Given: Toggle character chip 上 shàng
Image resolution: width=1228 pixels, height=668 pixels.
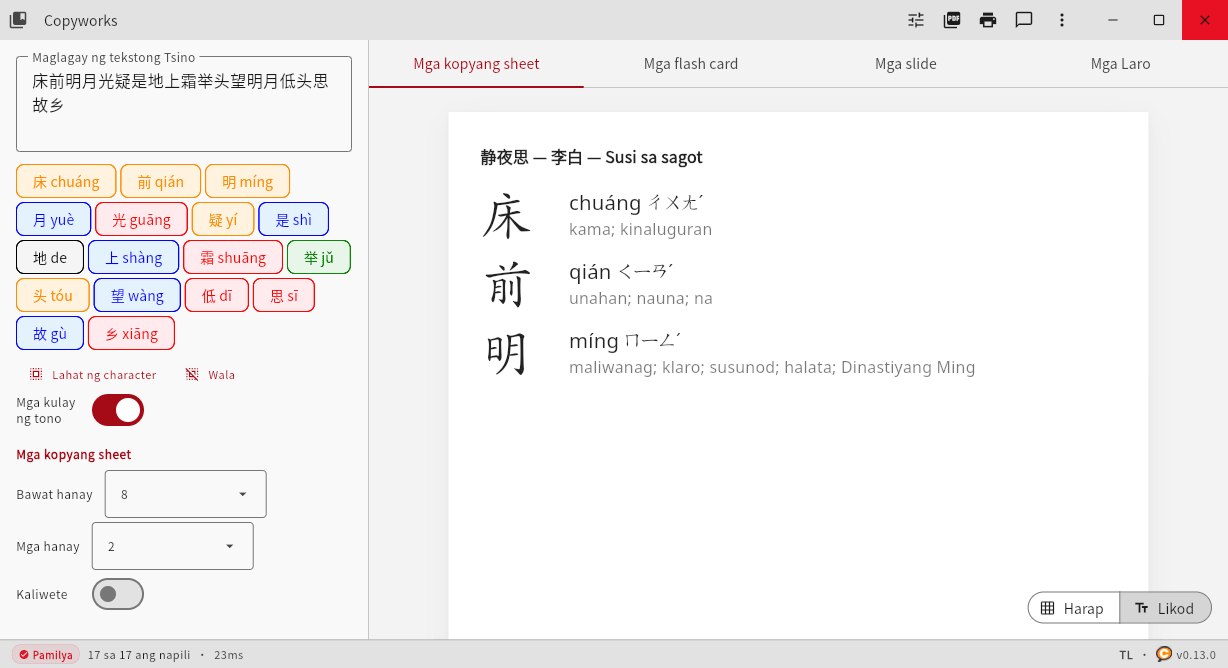Looking at the screenshot, I should [x=134, y=257].
